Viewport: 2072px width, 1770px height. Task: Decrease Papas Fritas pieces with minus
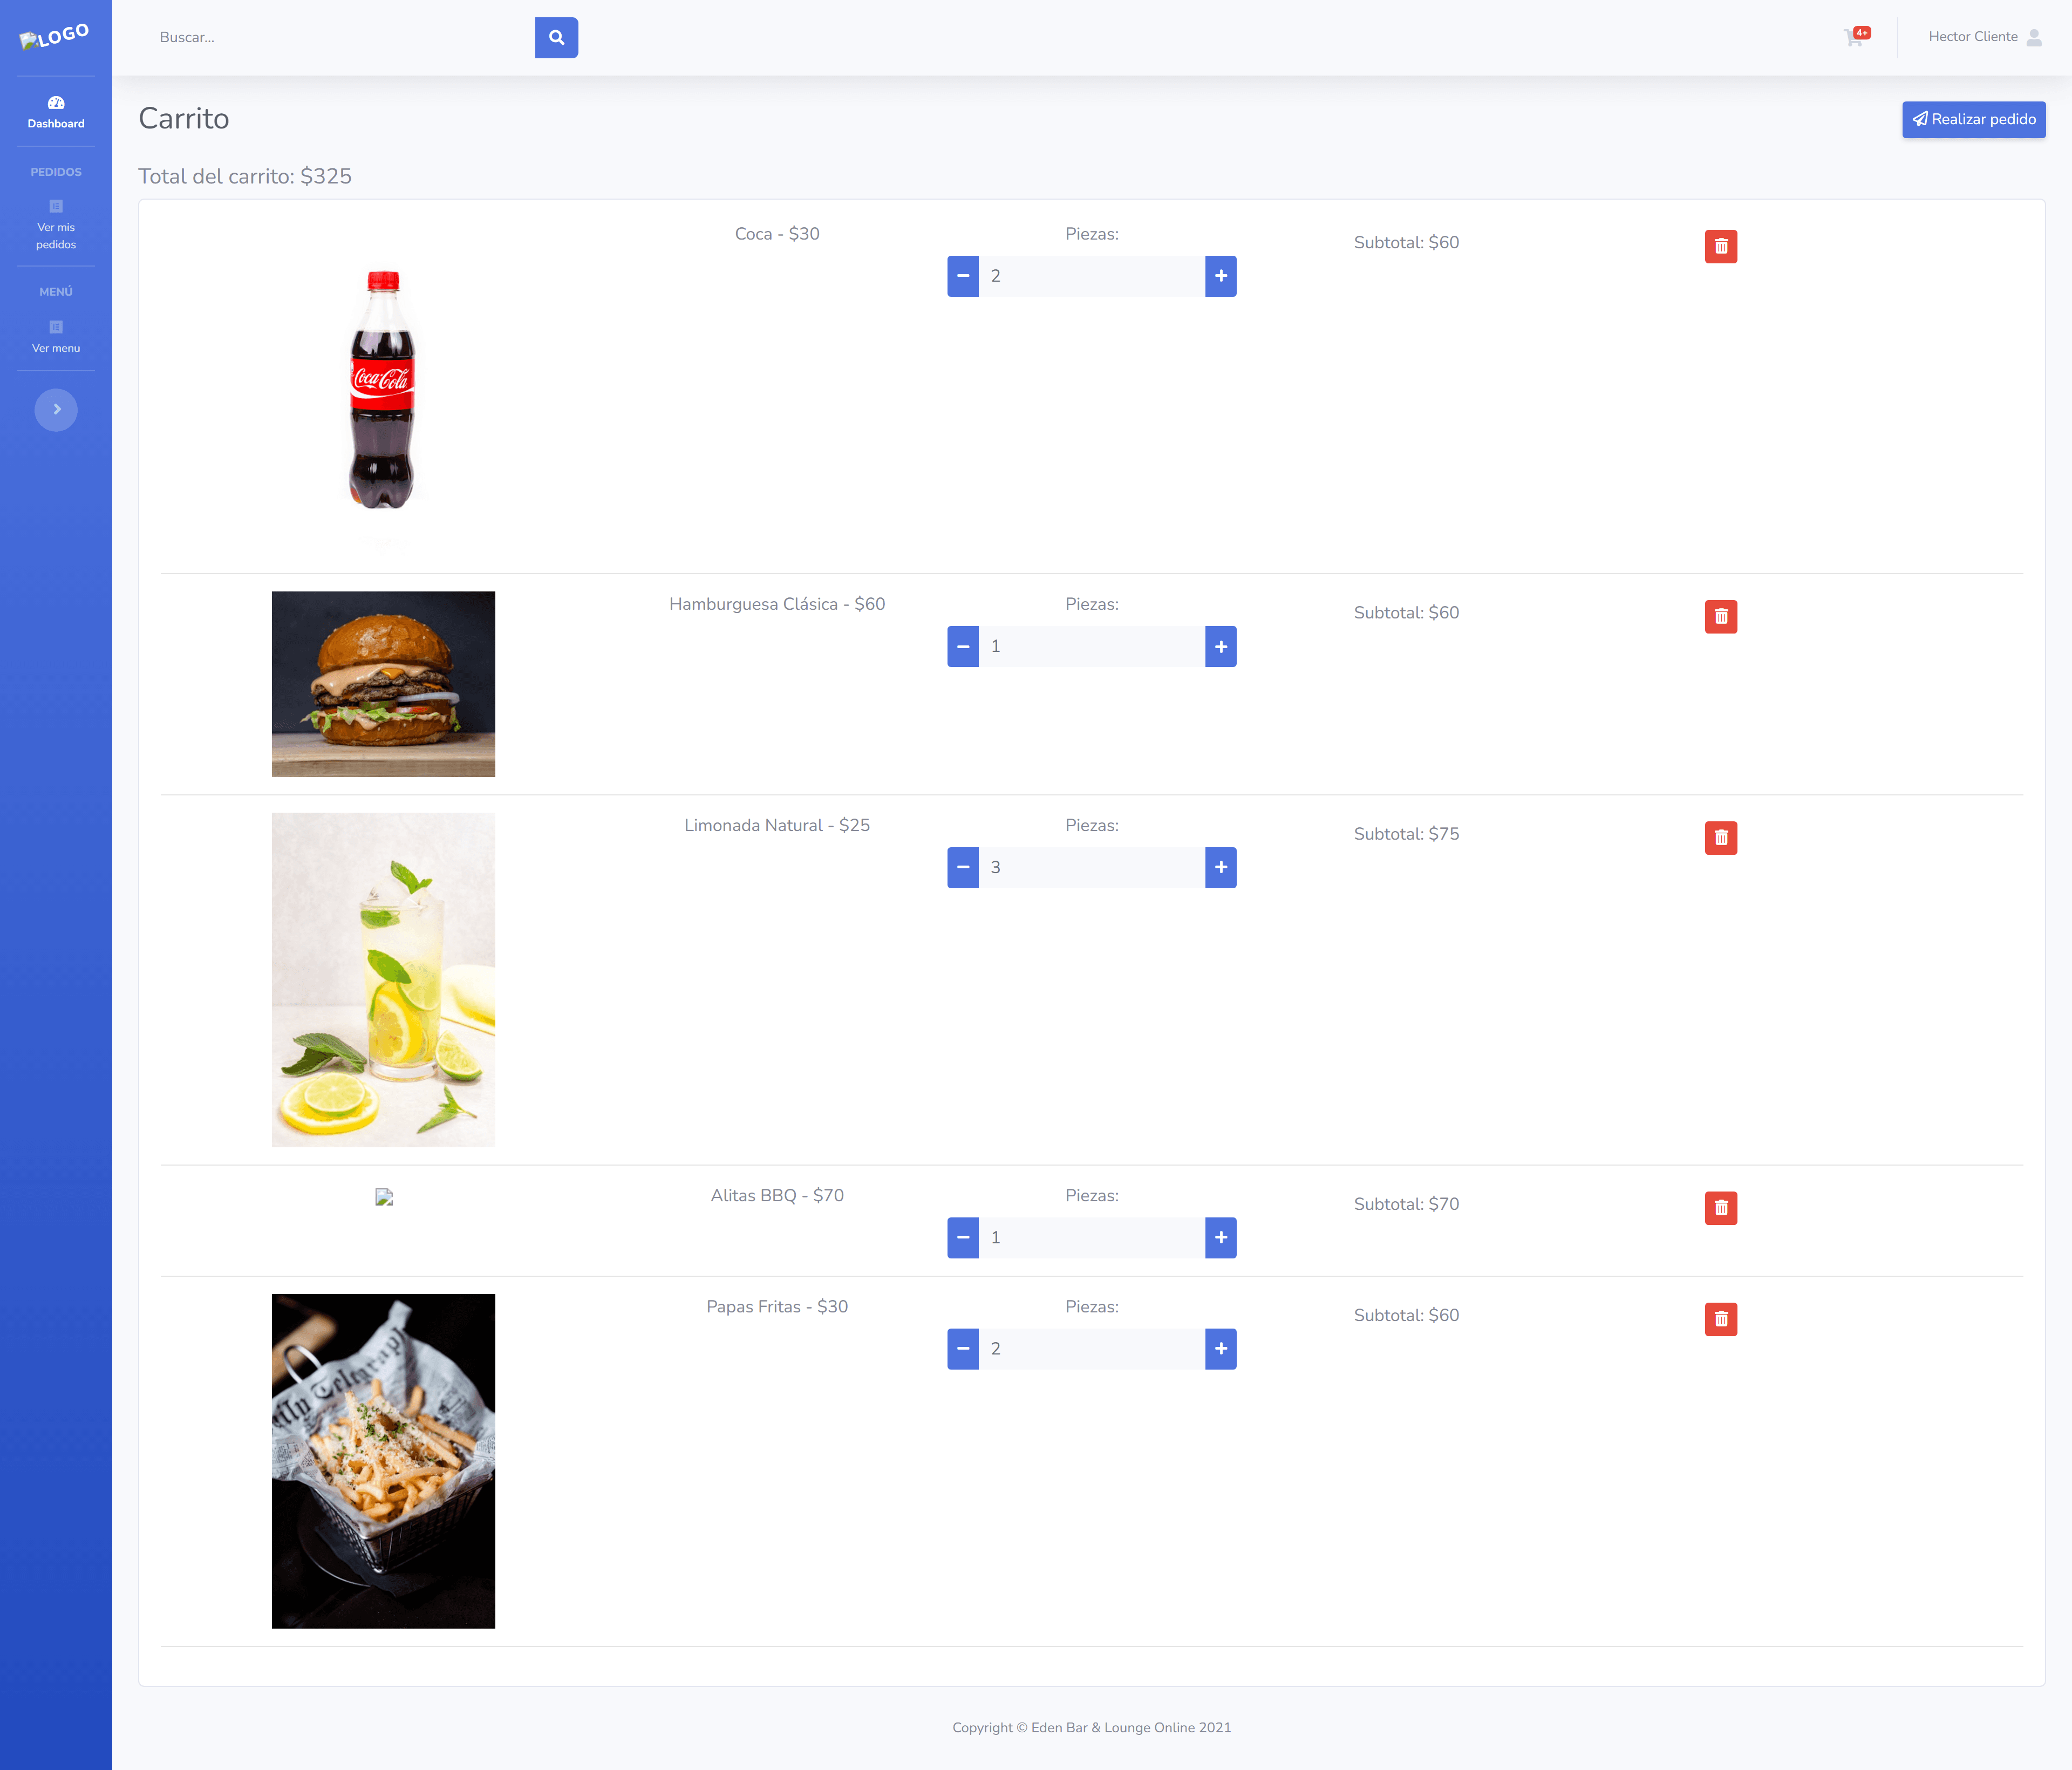click(x=963, y=1349)
